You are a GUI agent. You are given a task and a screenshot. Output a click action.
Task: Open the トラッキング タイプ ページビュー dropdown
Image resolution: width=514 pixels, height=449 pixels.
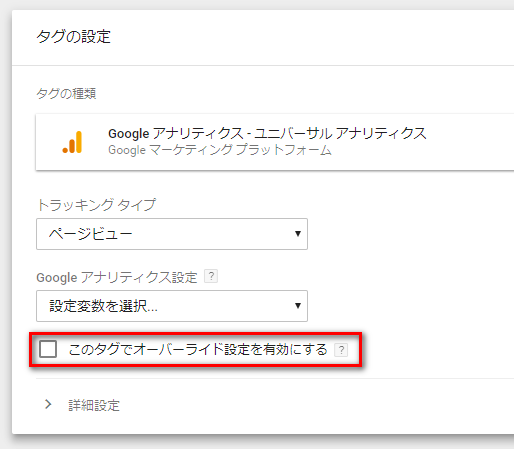172,234
